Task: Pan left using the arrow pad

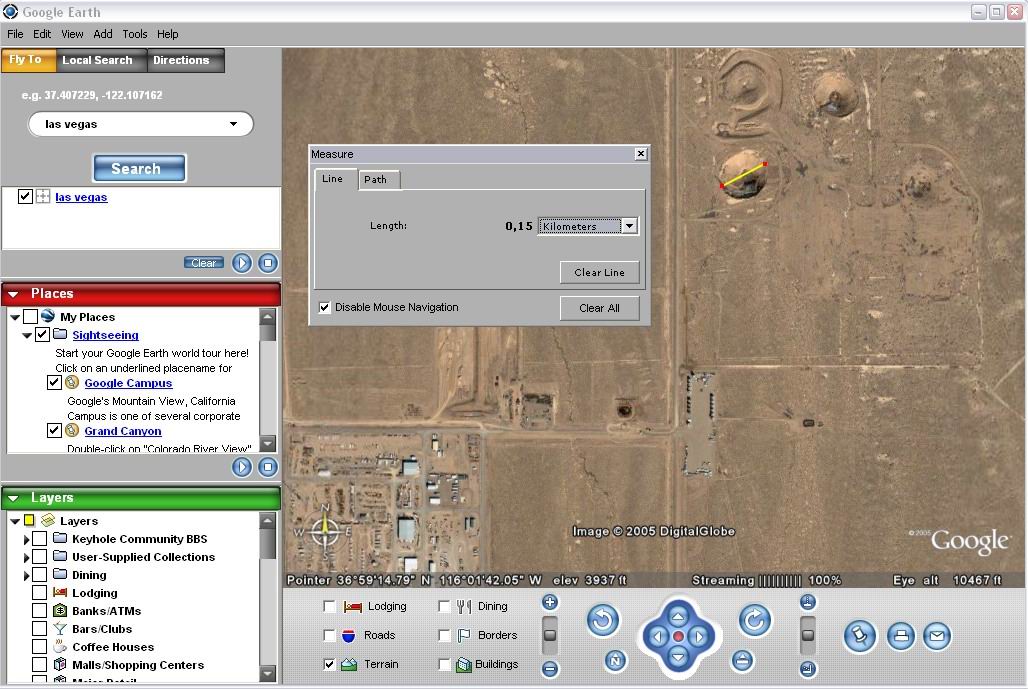Action: click(x=658, y=637)
